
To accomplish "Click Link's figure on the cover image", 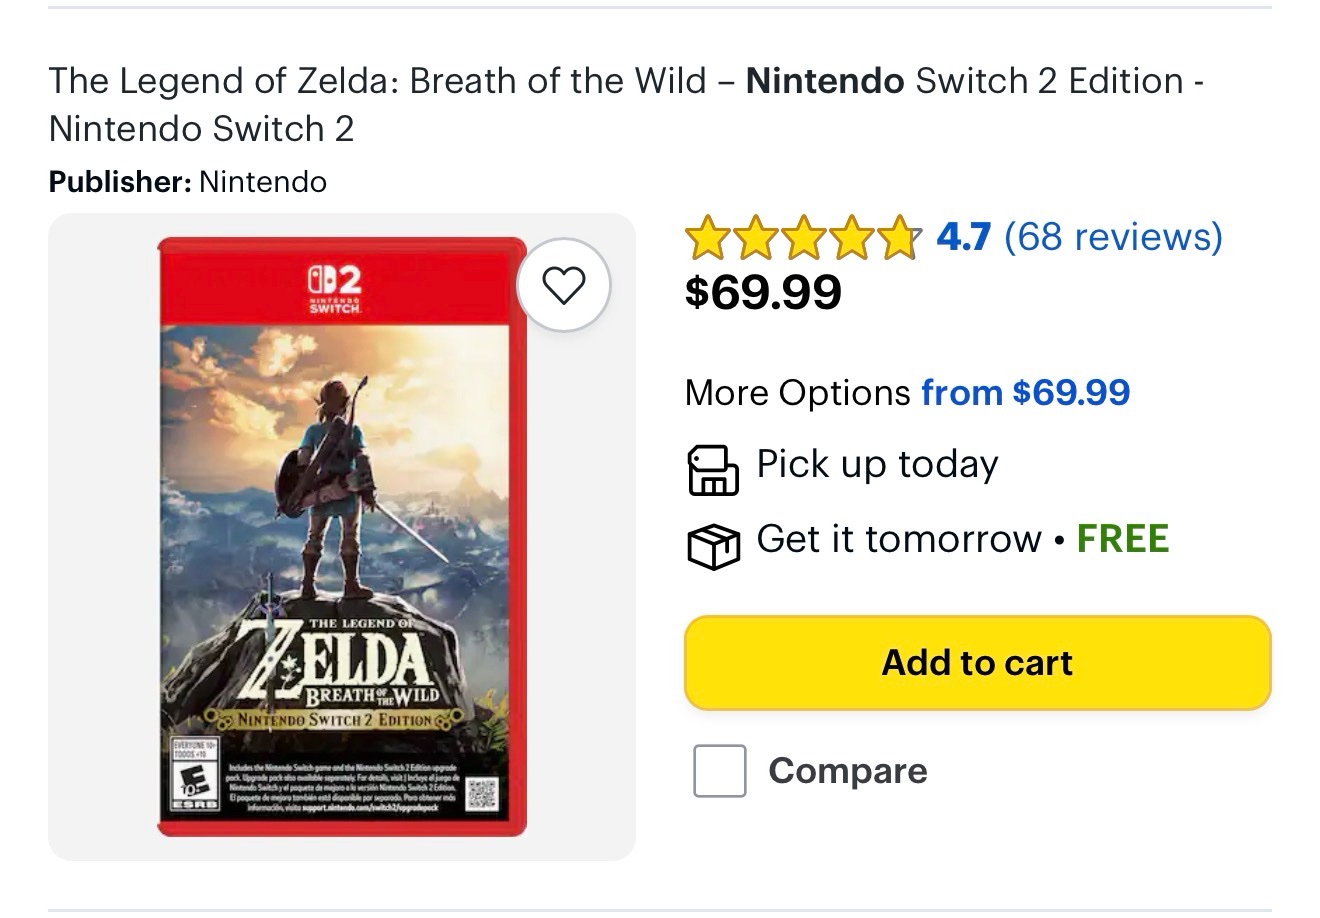I will 318,480.
